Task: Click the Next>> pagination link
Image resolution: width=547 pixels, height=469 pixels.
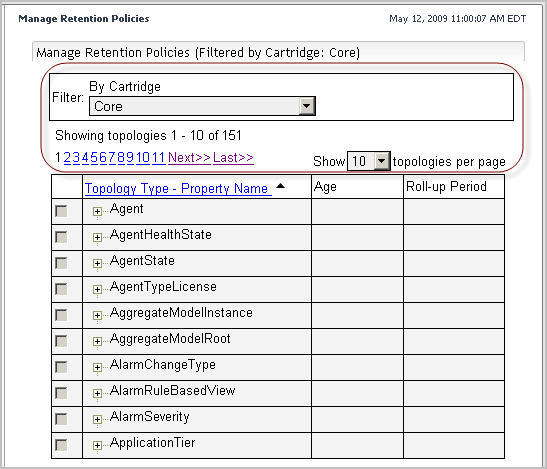Action: coord(189,158)
